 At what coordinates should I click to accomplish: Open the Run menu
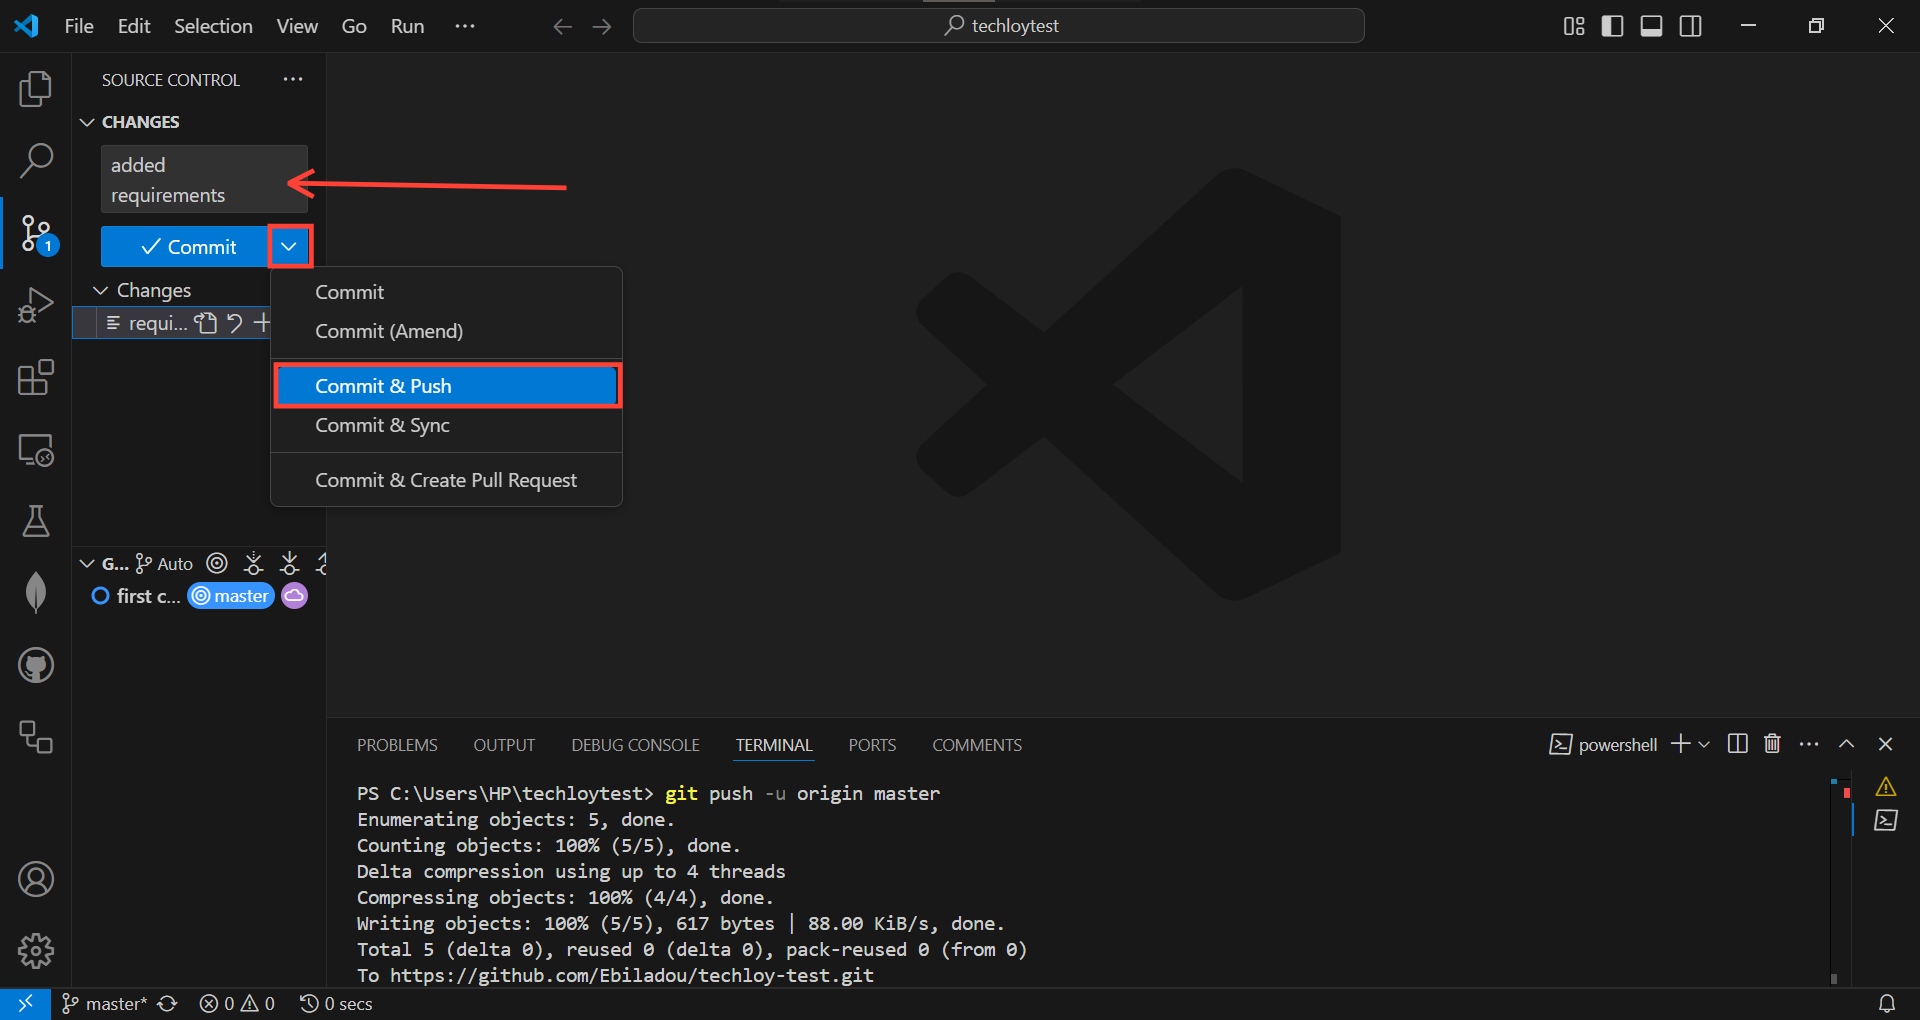406,26
